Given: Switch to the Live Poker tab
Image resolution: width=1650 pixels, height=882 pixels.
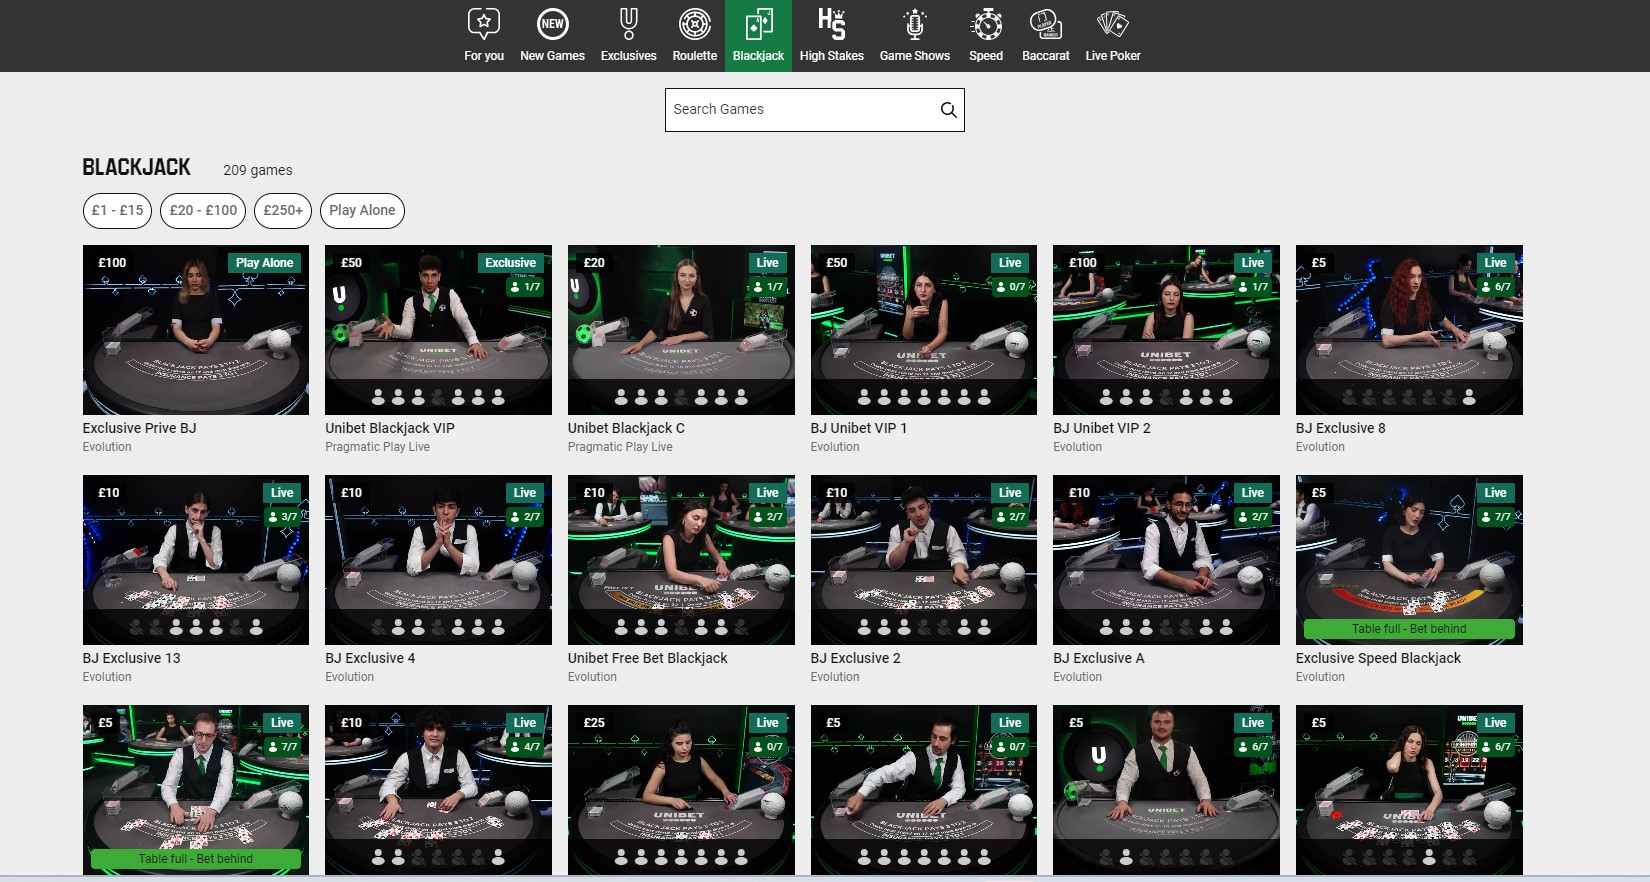Looking at the screenshot, I should pyautogui.click(x=1112, y=36).
